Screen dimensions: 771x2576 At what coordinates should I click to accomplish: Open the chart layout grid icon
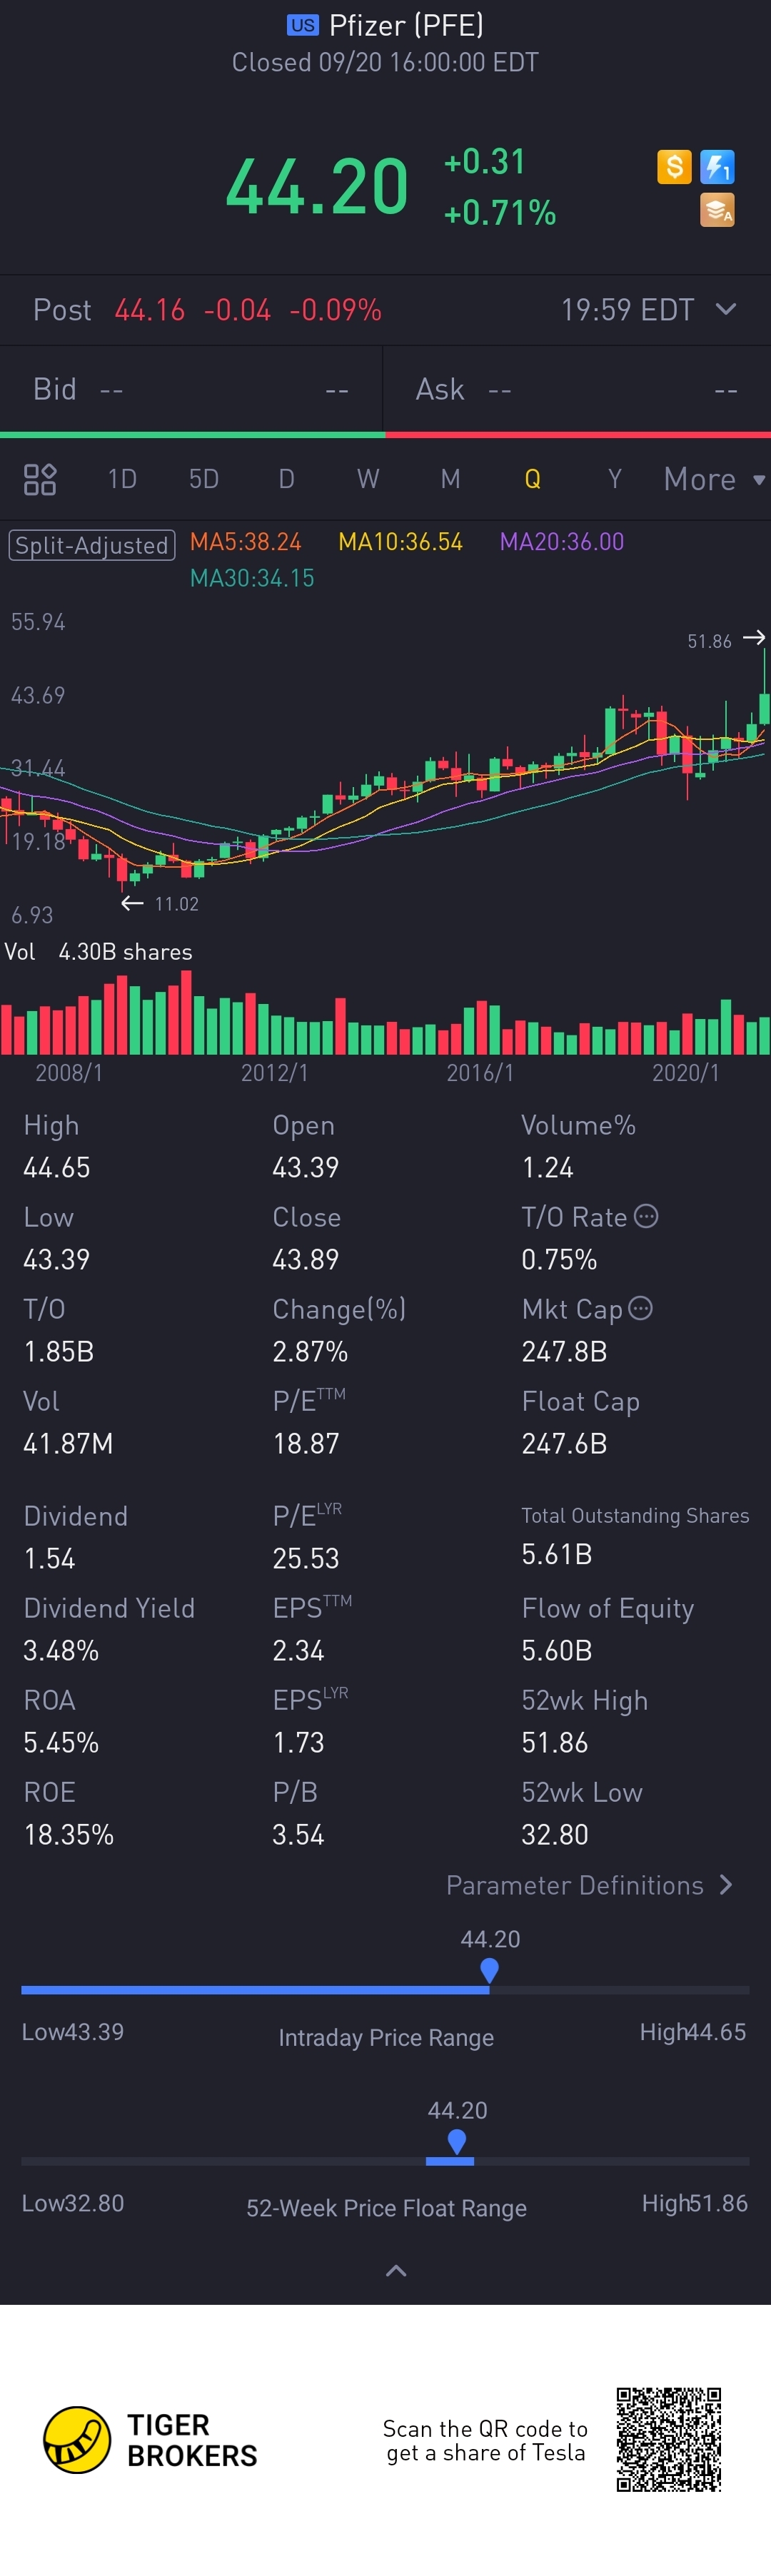pos(40,480)
